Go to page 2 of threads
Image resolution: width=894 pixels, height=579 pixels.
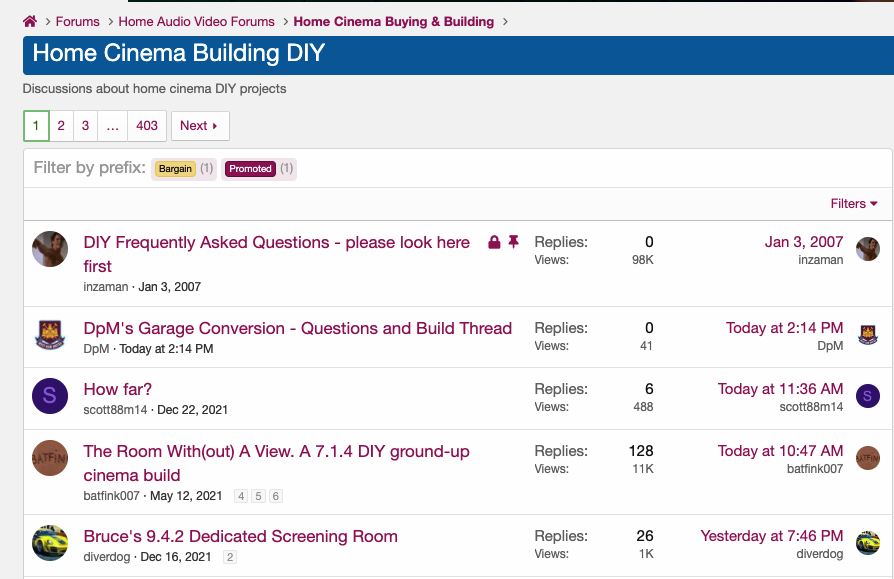tap(61, 126)
